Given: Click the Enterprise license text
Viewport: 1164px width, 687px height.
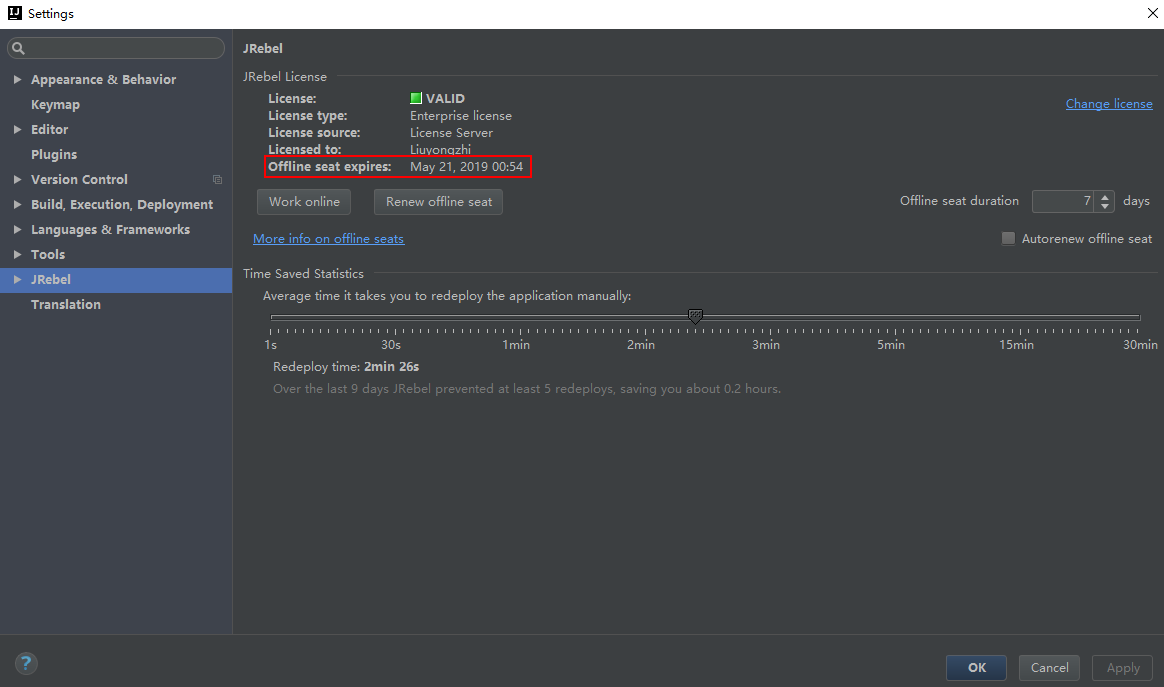Looking at the screenshot, I should [460, 116].
